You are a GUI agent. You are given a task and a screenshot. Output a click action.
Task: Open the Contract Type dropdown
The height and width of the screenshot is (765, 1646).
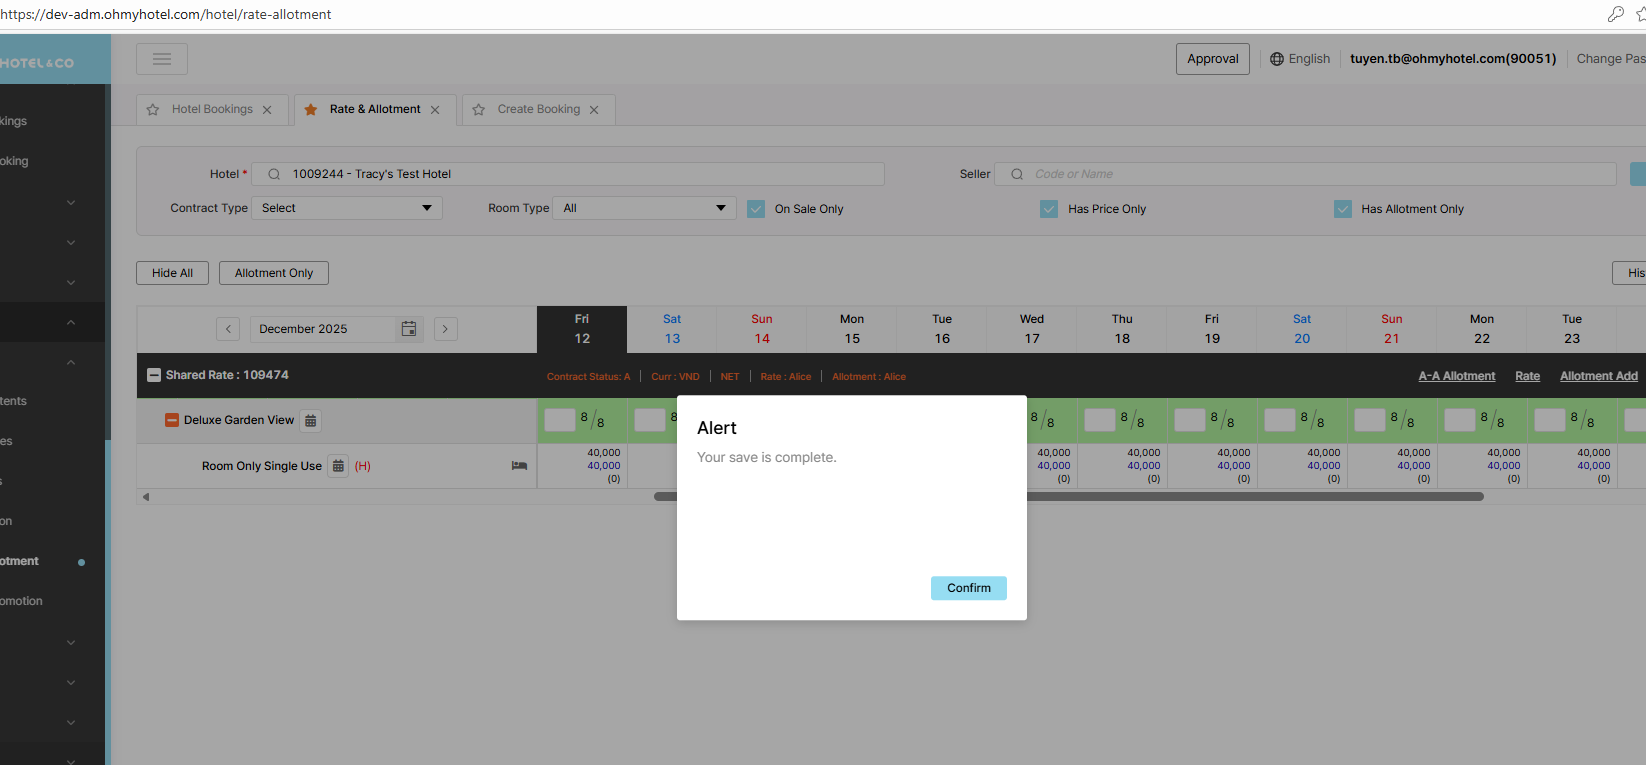pyautogui.click(x=346, y=208)
